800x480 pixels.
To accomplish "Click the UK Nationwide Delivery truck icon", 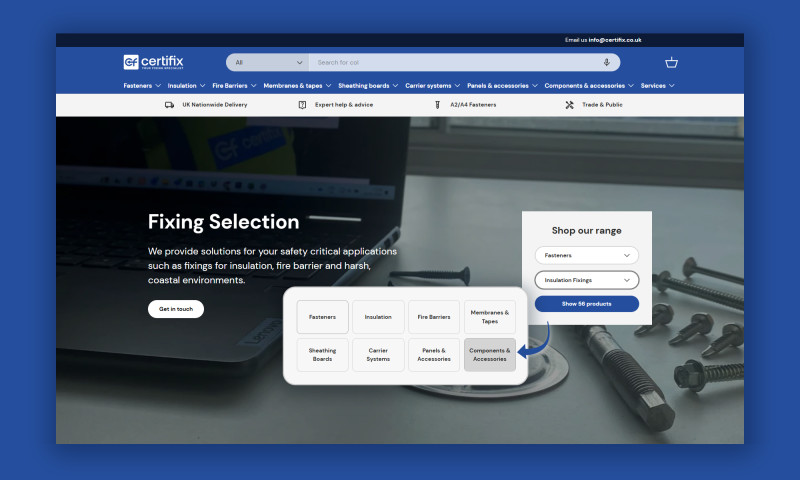I will 170,105.
